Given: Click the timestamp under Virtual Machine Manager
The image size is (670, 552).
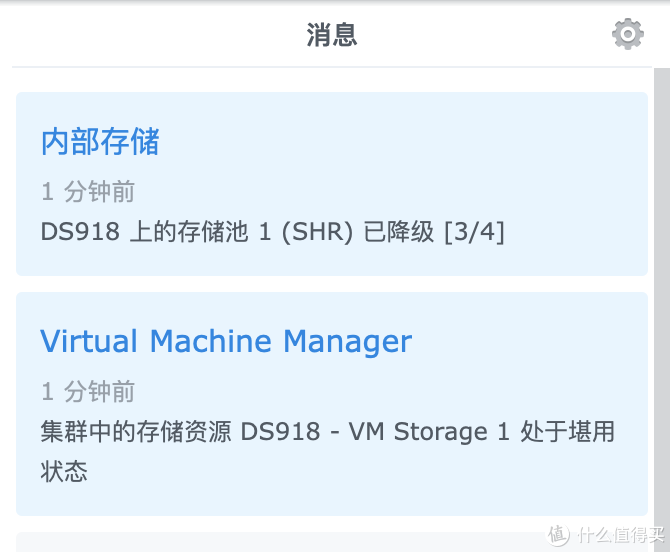Looking at the screenshot, I should (x=88, y=392).
